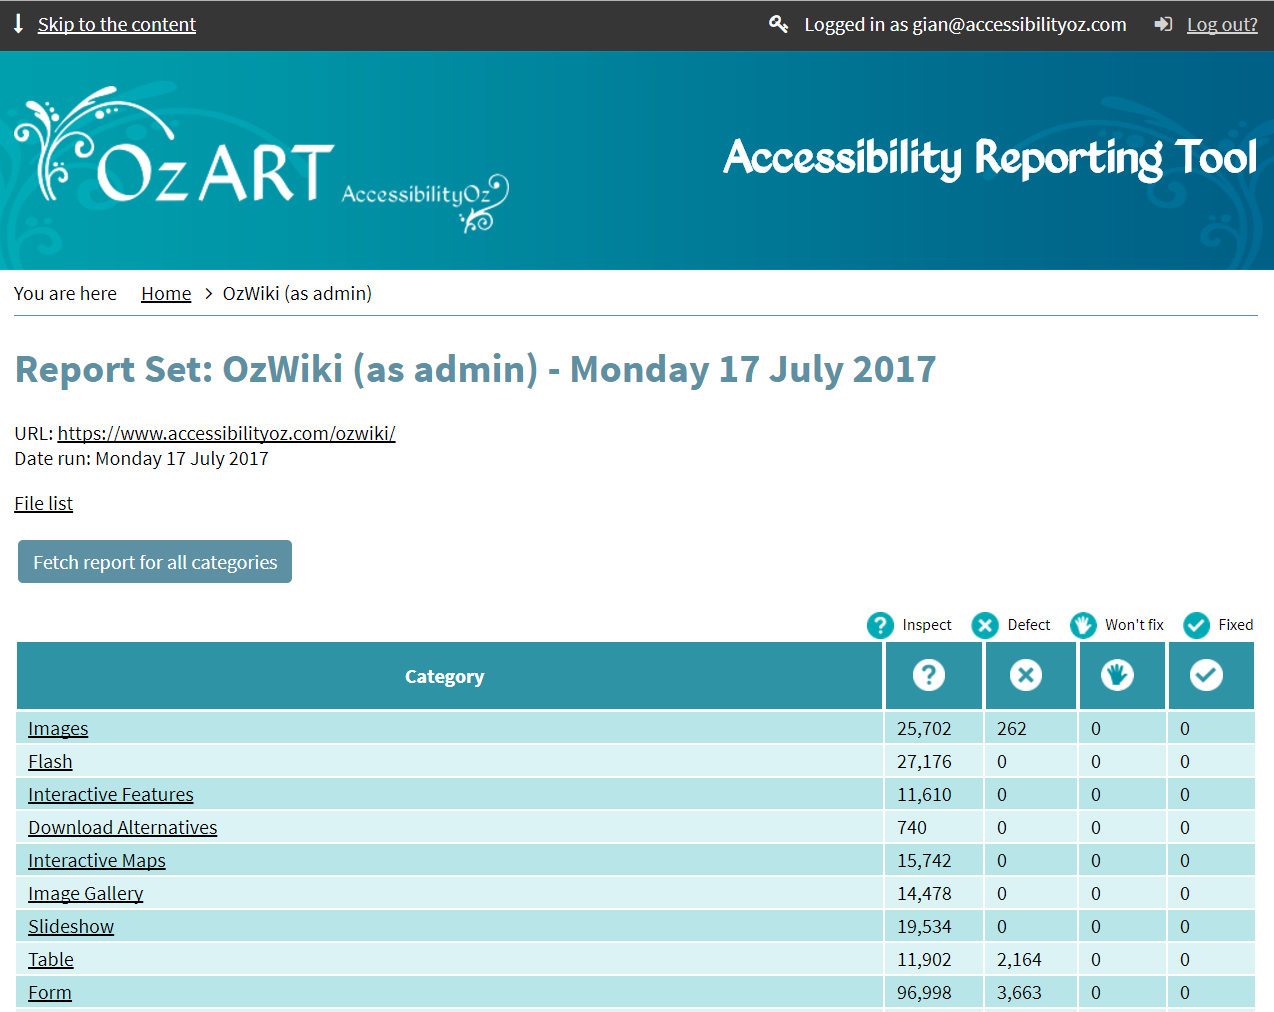Click the key icon beside Logged in as
The image size is (1274, 1012).
coord(778,24)
